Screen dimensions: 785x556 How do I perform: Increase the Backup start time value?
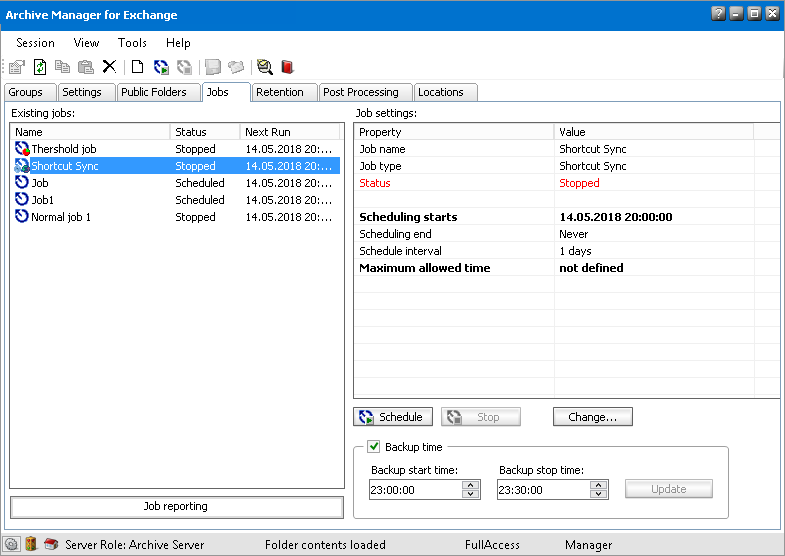click(470, 485)
